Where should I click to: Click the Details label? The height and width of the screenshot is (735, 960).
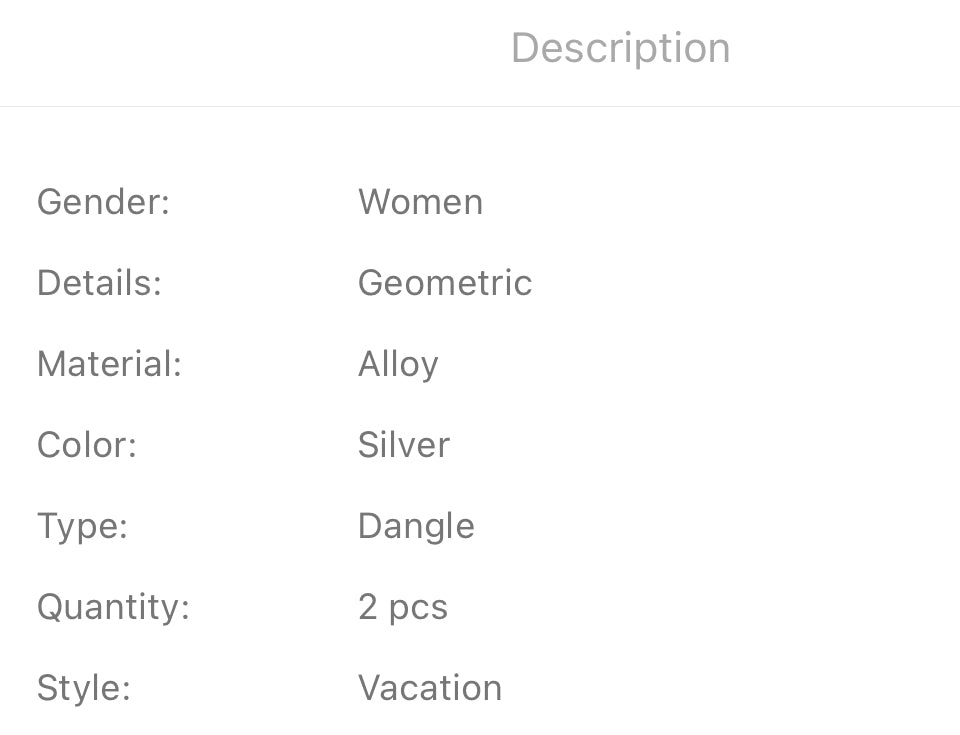(x=99, y=283)
